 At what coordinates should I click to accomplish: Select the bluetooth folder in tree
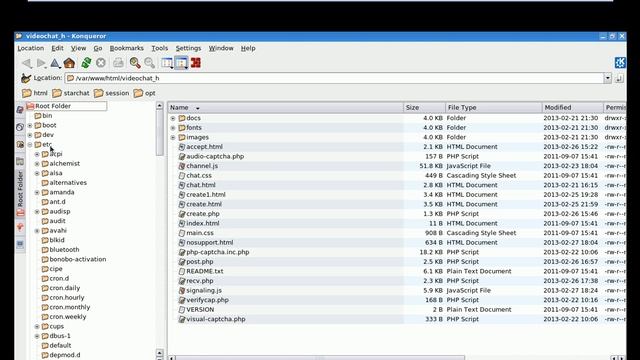click(64, 249)
